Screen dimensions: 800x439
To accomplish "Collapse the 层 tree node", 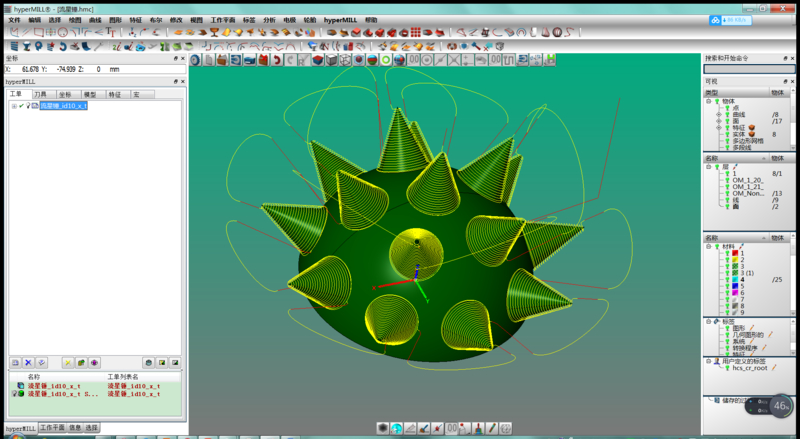I will tap(709, 167).
